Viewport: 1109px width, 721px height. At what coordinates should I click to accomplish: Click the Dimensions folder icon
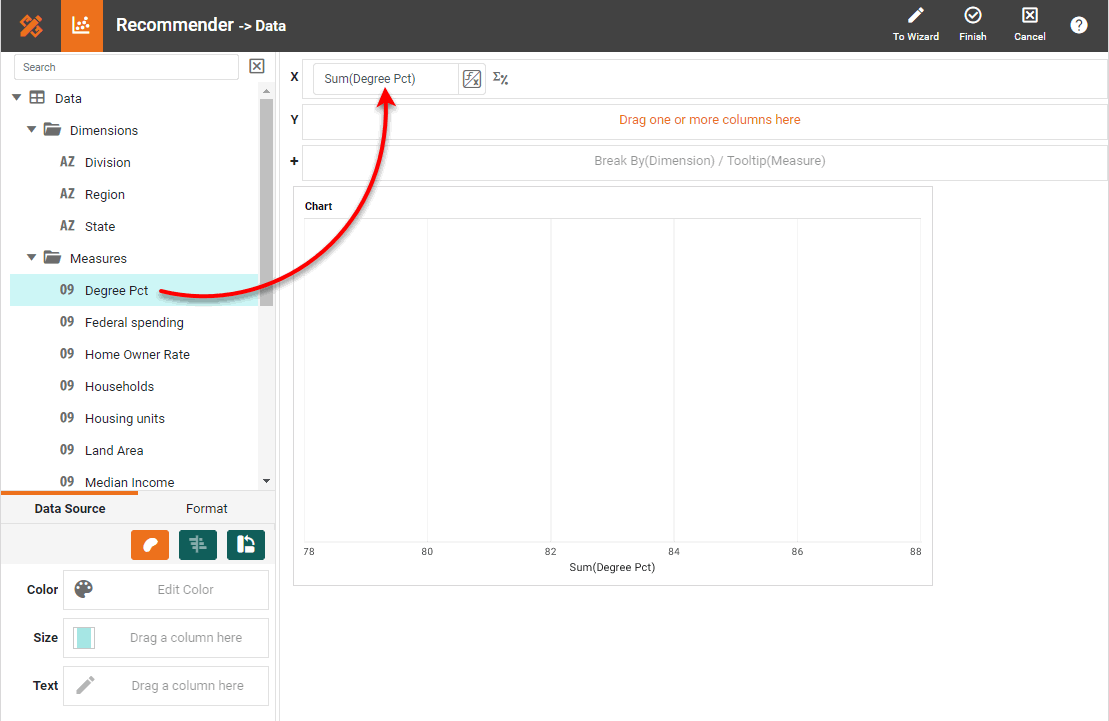(x=52, y=129)
